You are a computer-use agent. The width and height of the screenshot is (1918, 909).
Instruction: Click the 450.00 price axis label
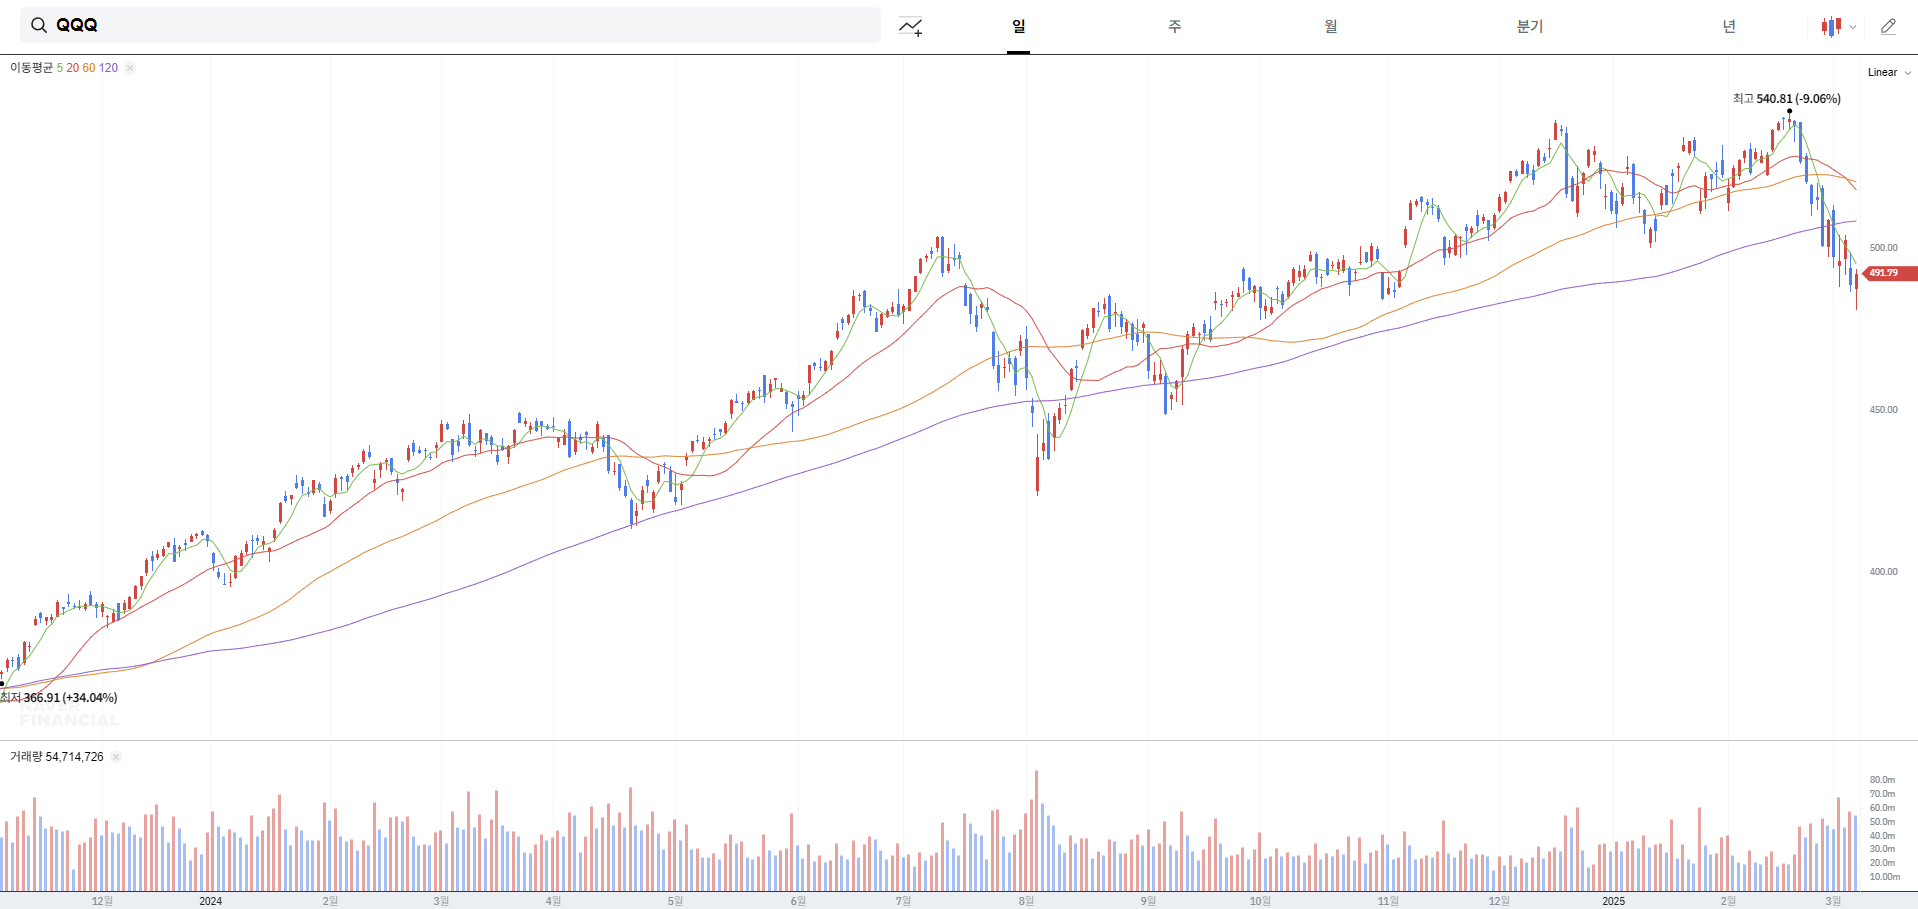click(1884, 410)
